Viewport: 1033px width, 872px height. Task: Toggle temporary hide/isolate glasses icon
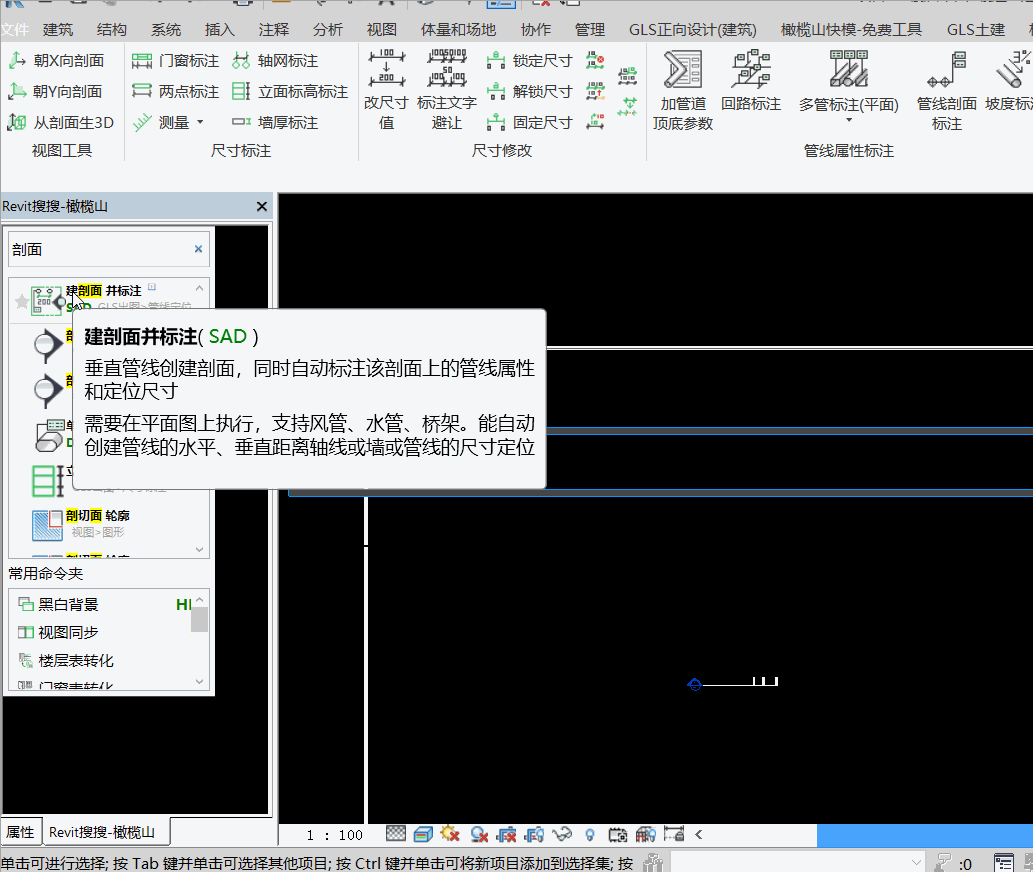click(561, 834)
